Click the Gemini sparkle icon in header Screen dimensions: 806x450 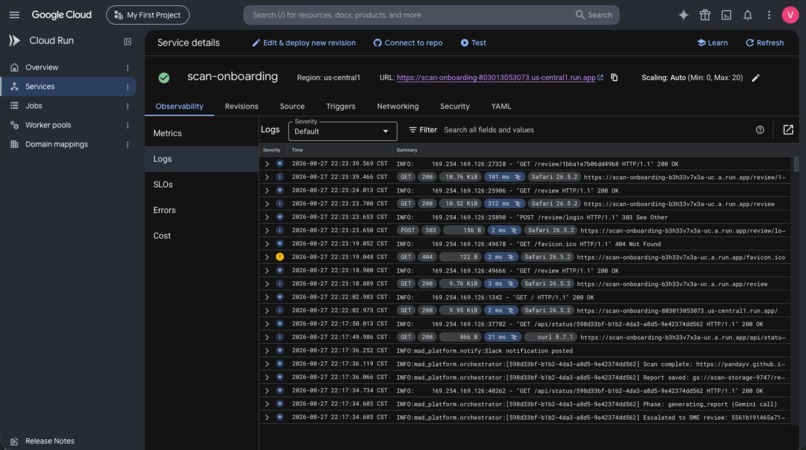point(683,15)
